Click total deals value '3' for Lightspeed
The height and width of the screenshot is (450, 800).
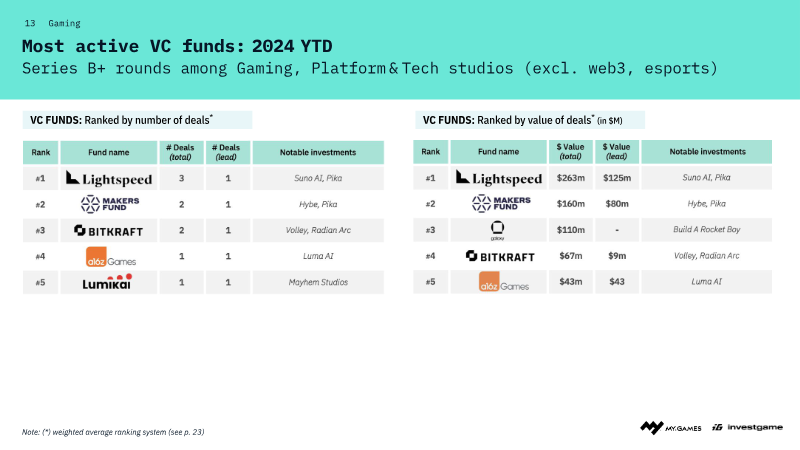pos(181,179)
